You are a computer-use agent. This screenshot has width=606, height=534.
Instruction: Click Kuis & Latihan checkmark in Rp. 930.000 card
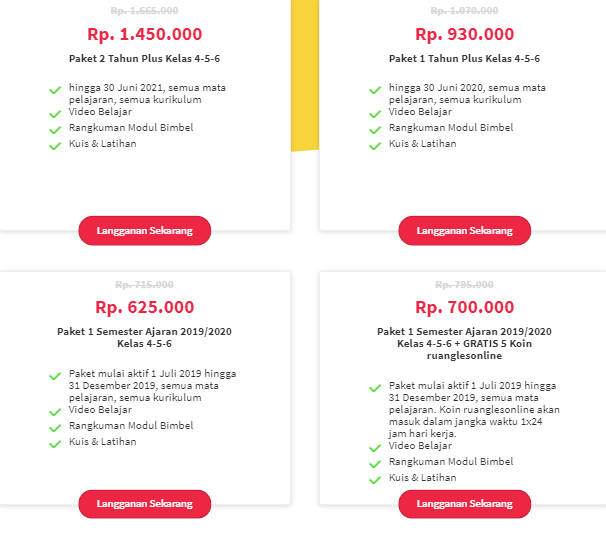375,145
